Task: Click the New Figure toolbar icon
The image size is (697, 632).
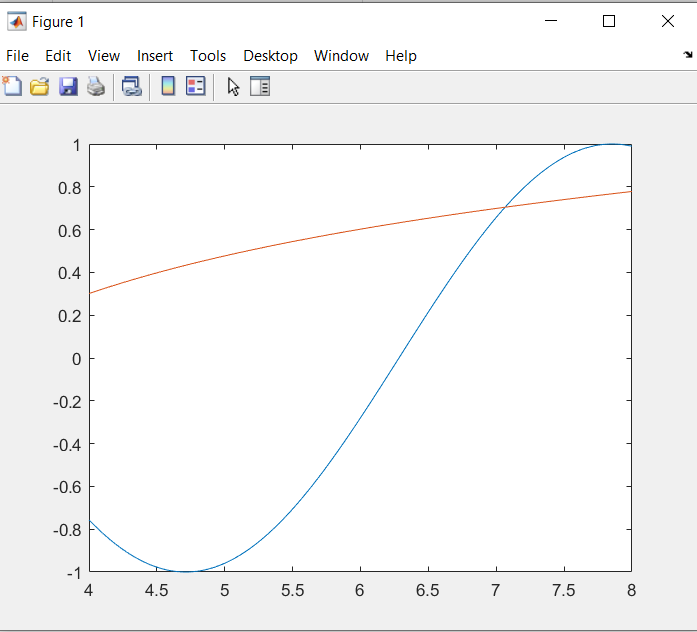Action: coord(12,86)
